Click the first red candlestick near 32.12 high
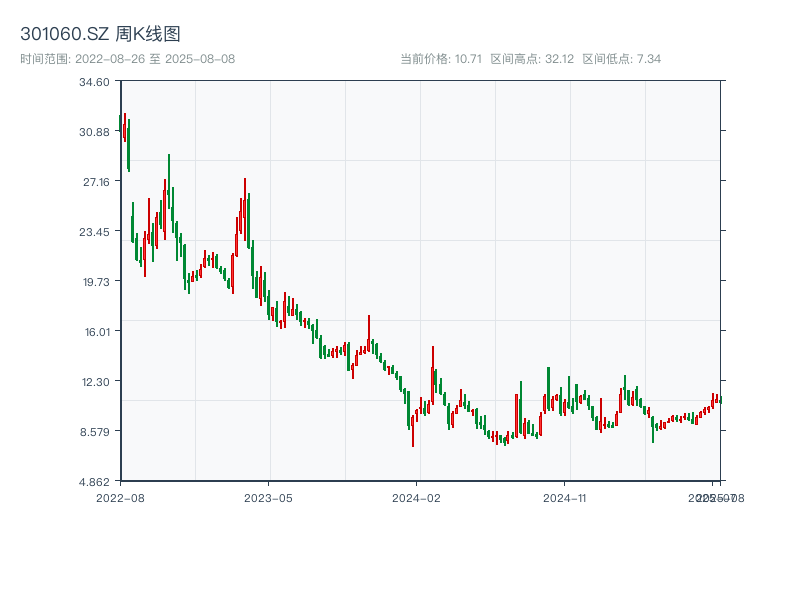This screenshot has height=600, width=800. click(x=124, y=128)
